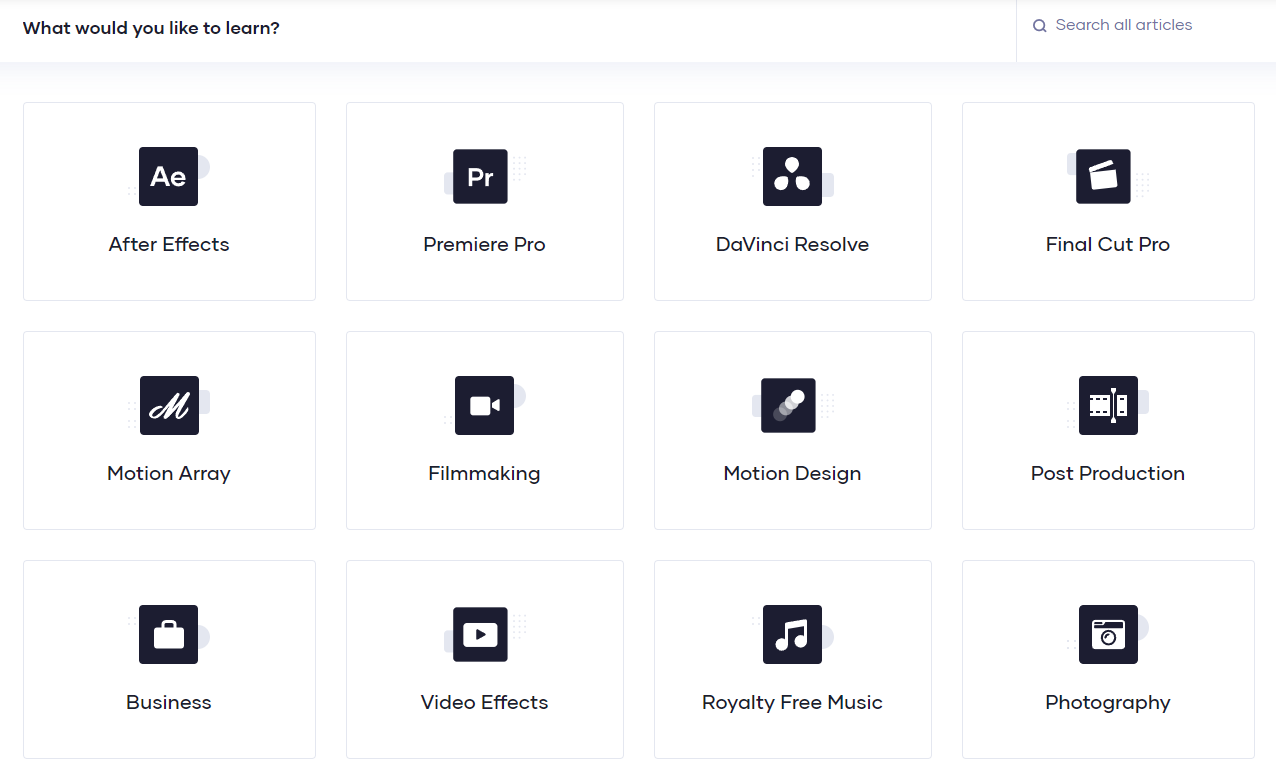Open the Filmmaking category link
Viewport: 1276px width, 772px height.
pos(485,430)
